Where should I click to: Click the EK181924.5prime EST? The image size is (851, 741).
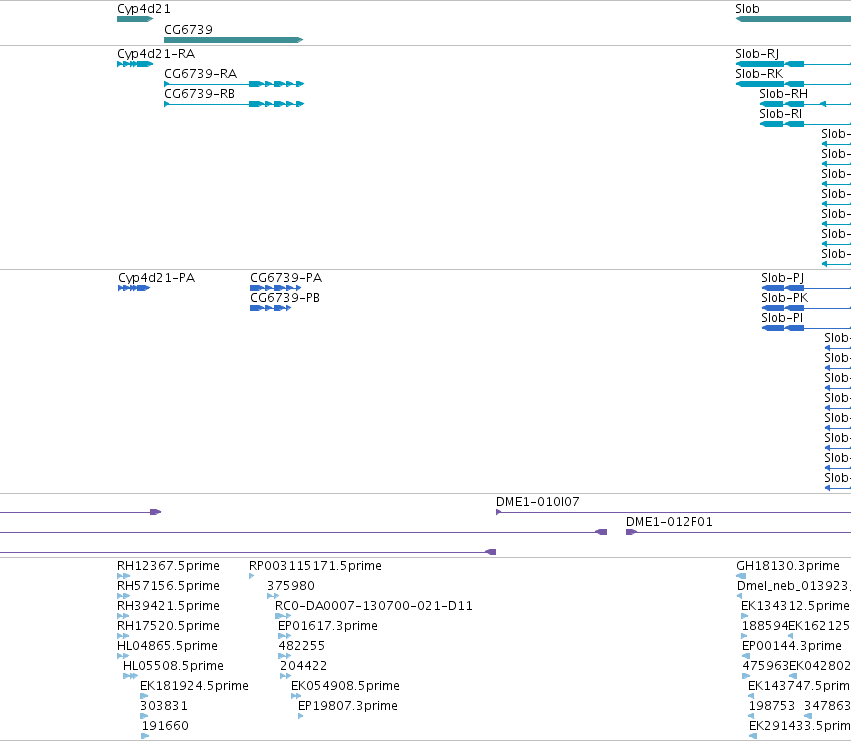(144, 696)
